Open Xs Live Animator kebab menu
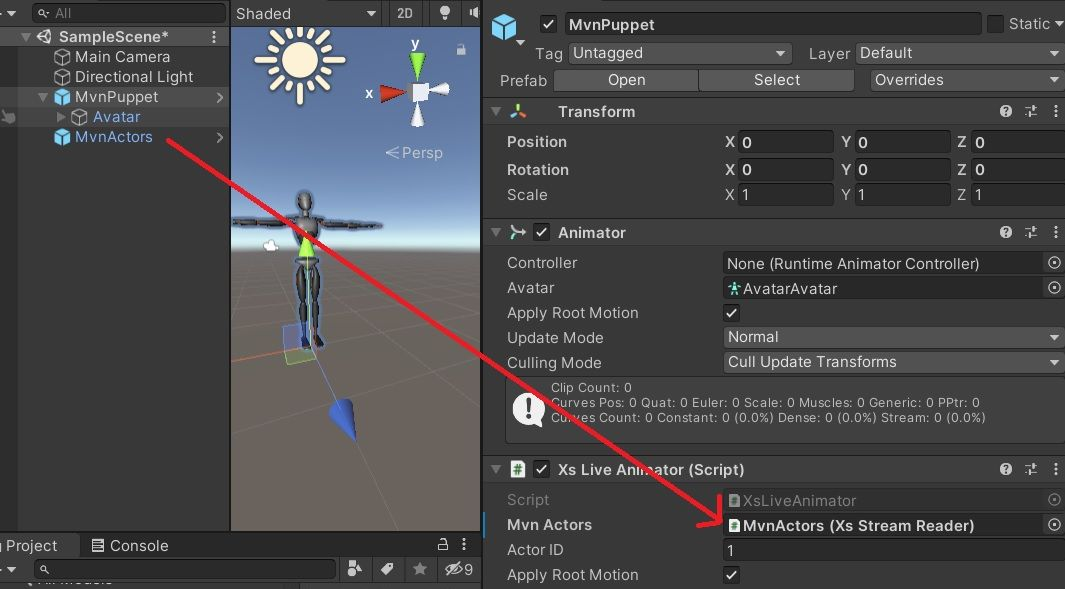 point(1055,469)
